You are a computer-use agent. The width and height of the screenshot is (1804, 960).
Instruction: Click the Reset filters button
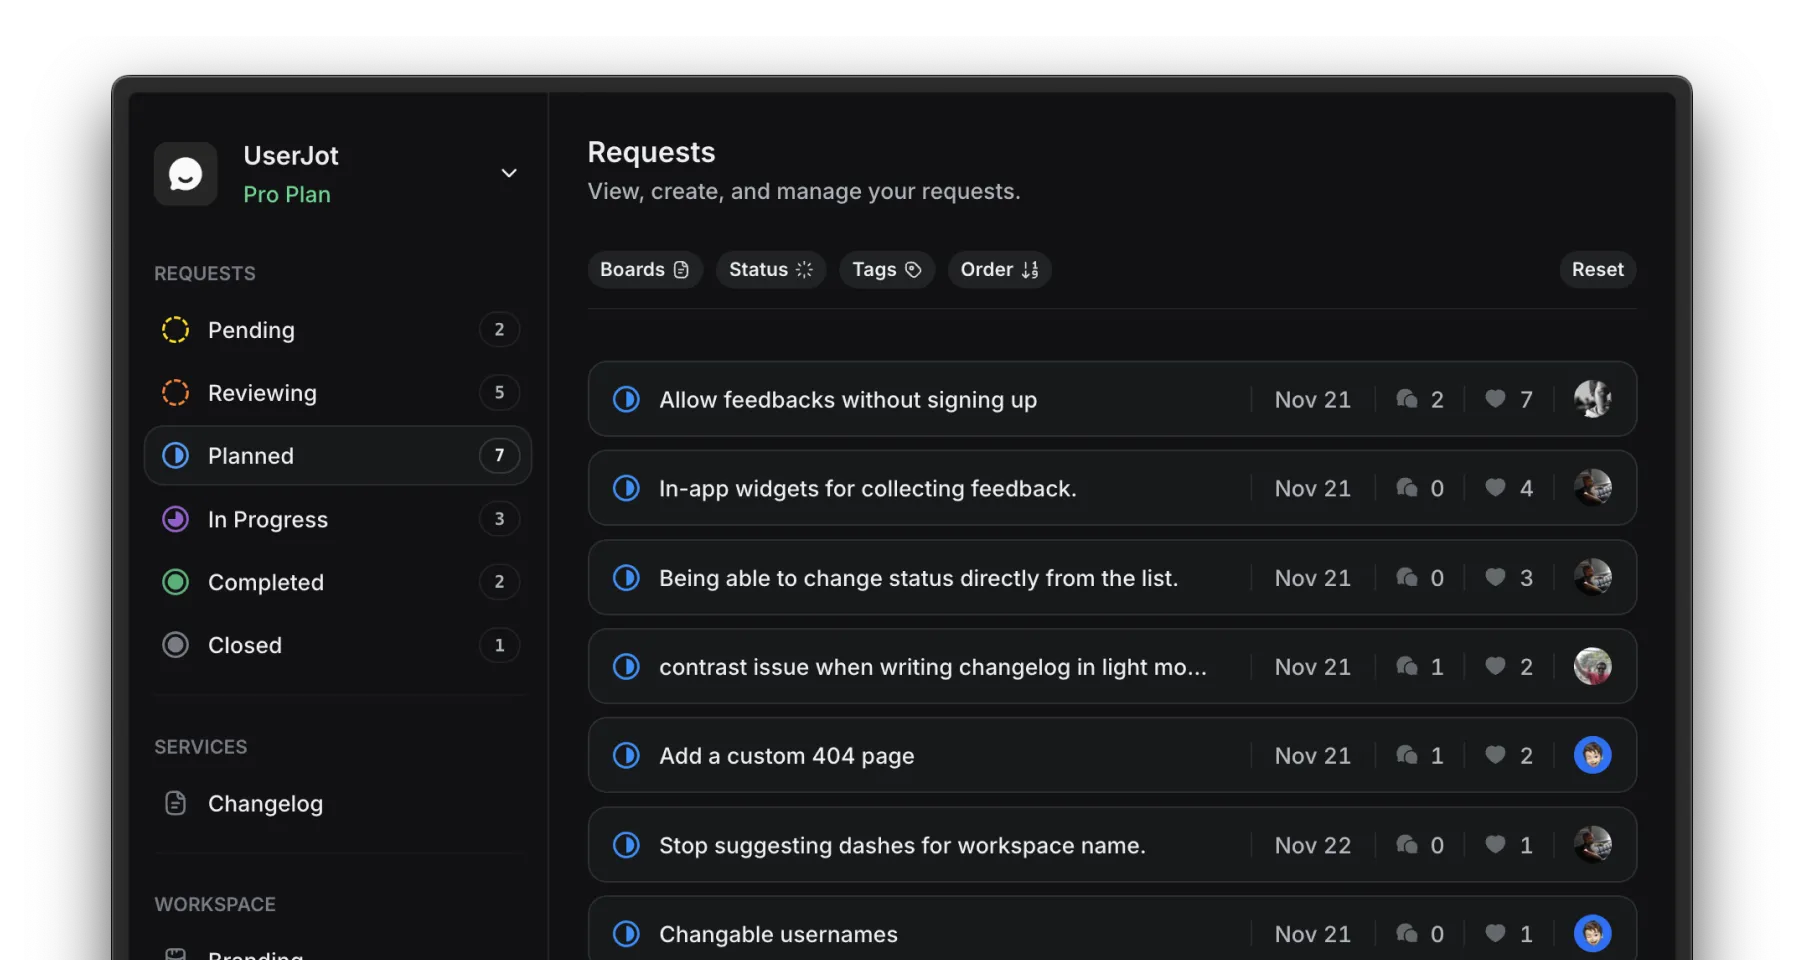1597,270
